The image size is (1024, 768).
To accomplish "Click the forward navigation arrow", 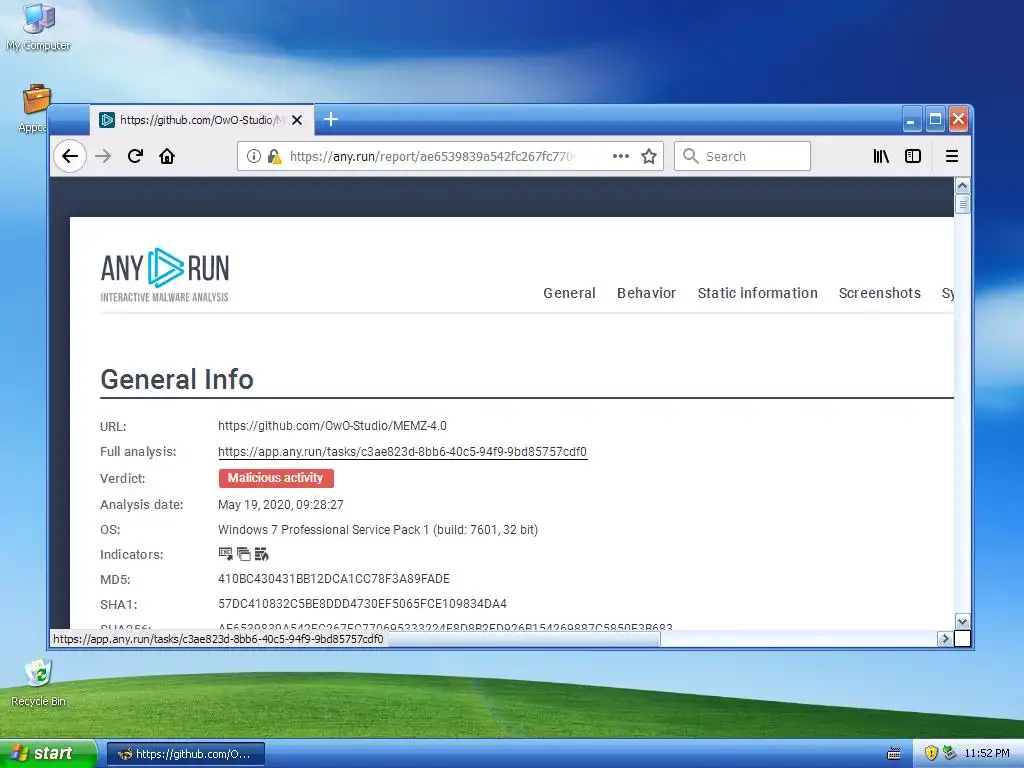I will coord(103,156).
